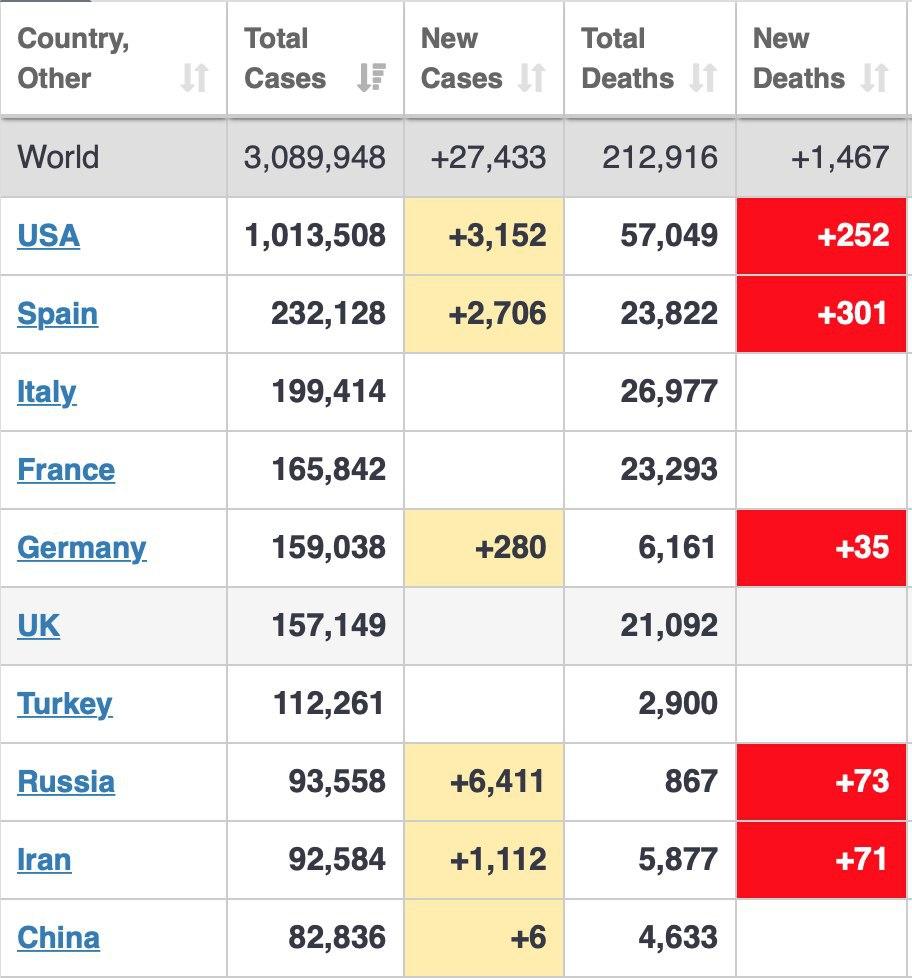912x978 pixels.
Task: Open the China country link
Action: pos(58,938)
